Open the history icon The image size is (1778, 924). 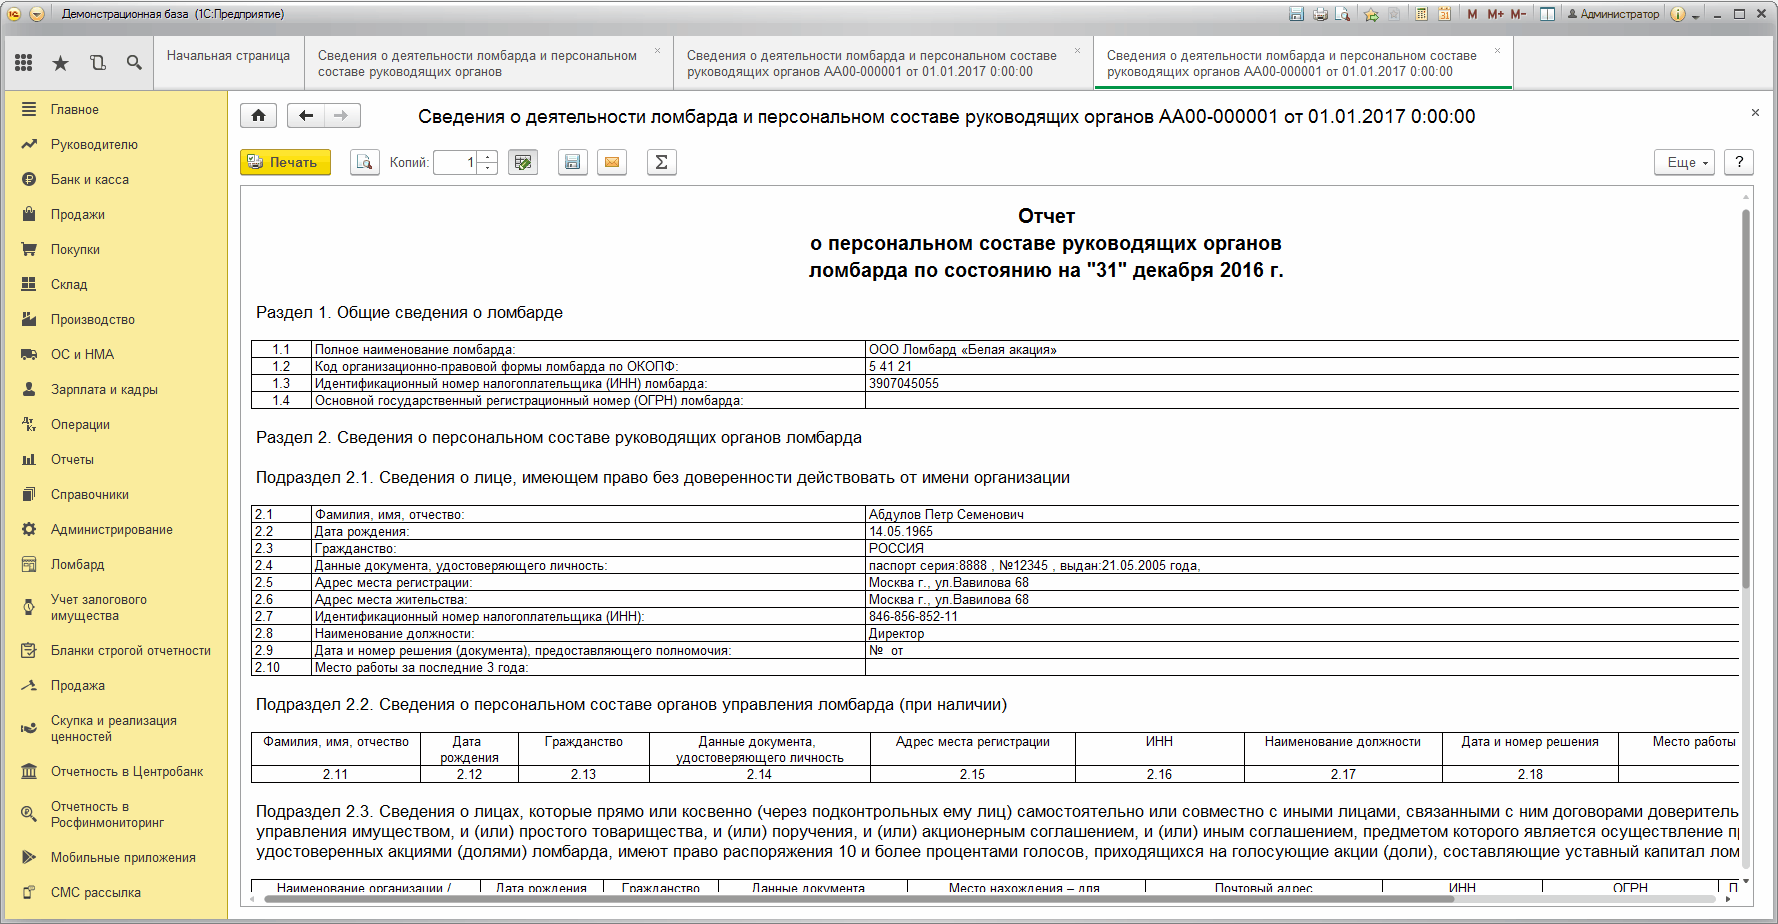coord(97,63)
